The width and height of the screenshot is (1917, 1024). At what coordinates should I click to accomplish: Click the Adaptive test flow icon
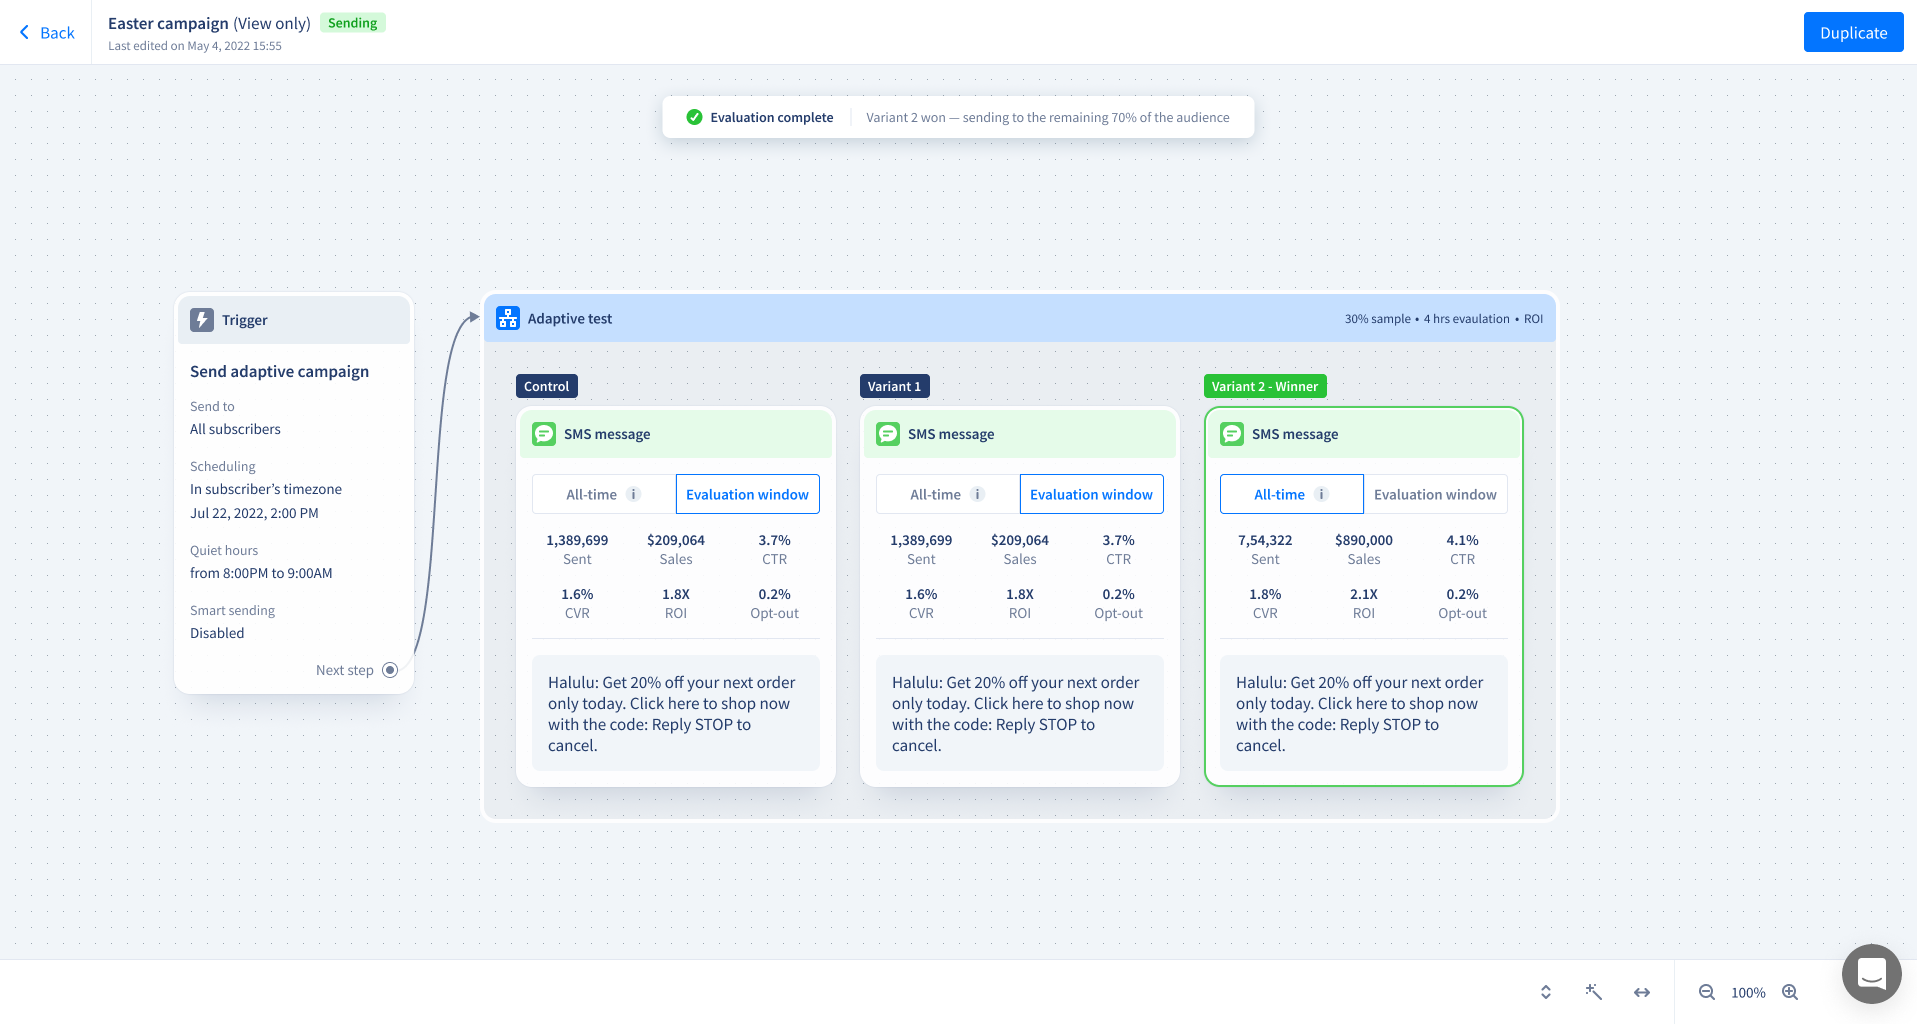pos(508,318)
